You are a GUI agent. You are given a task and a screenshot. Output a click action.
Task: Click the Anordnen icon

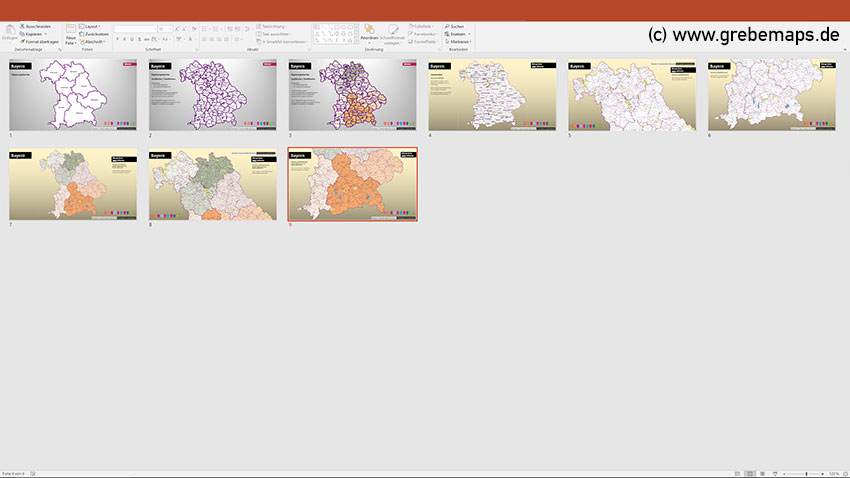click(x=369, y=31)
